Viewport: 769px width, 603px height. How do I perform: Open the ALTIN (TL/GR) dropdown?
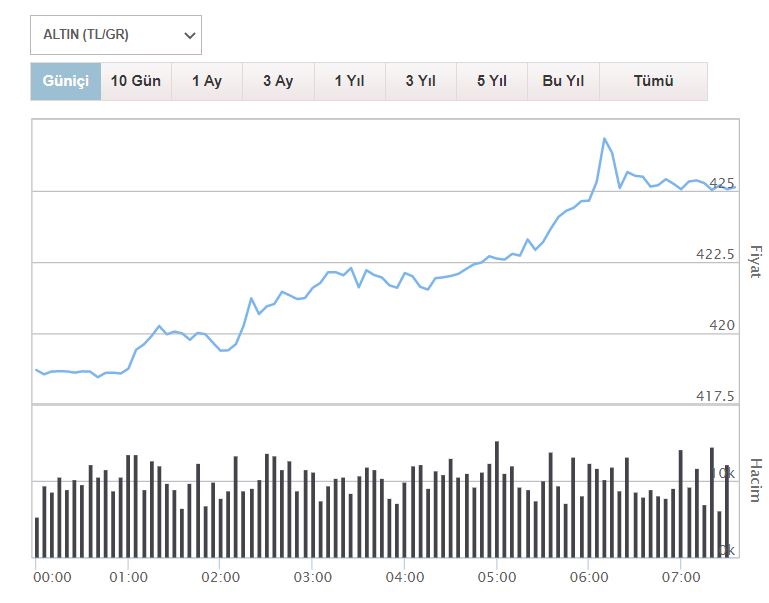tap(116, 35)
